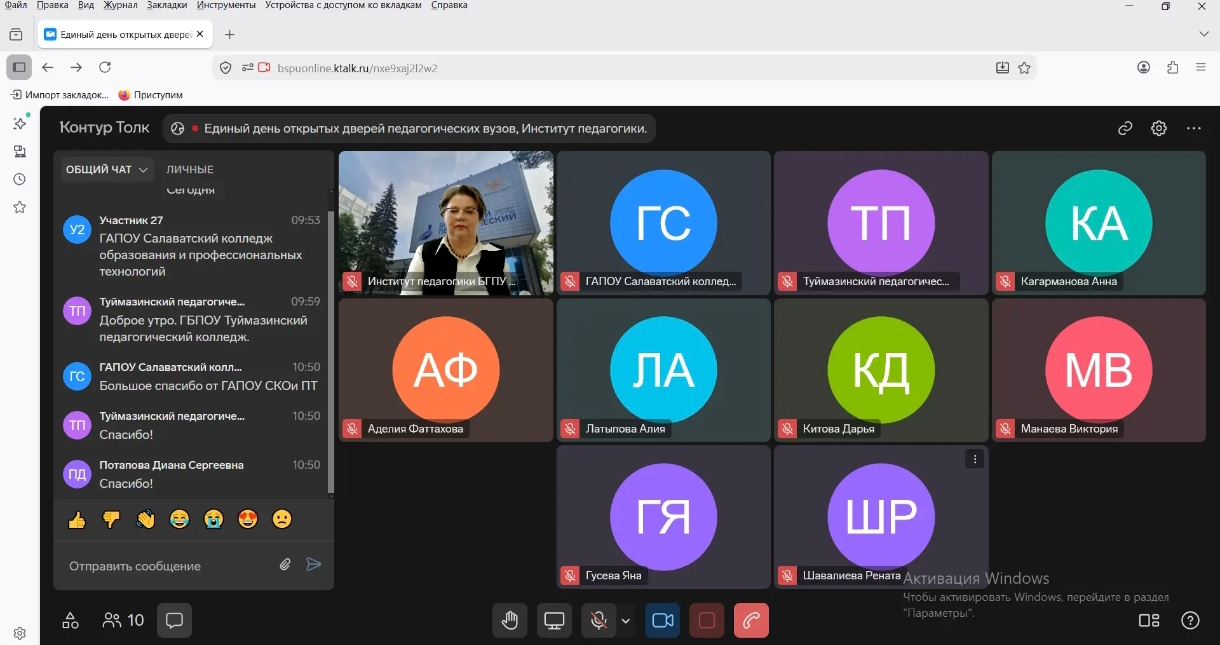Viewport: 1220px width, 645px height.
Task: Open microphone options arrow
Action: [626, 621]
